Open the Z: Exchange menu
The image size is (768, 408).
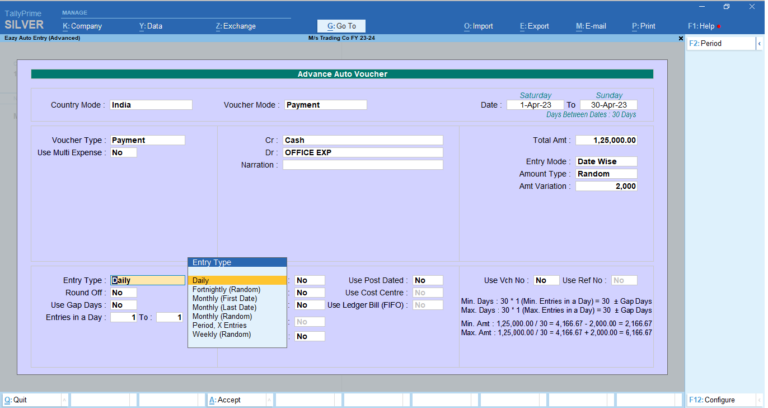pyautogui.click(x=236, y=26)
